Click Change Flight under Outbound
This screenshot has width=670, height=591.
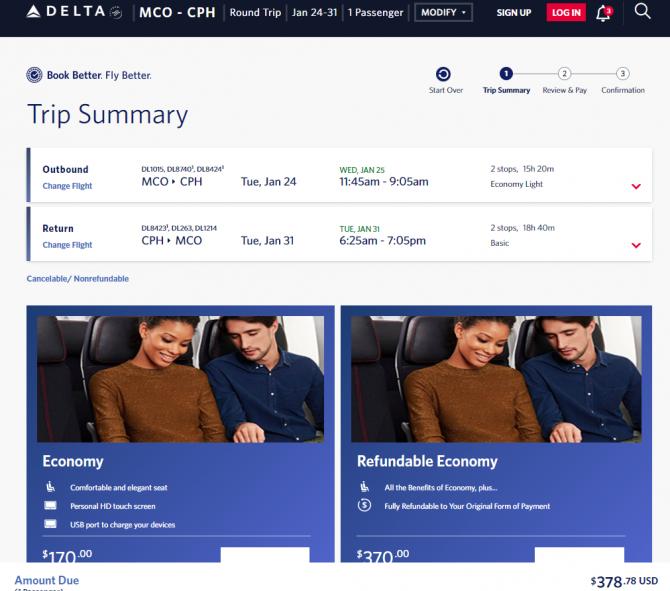point(67,186)
